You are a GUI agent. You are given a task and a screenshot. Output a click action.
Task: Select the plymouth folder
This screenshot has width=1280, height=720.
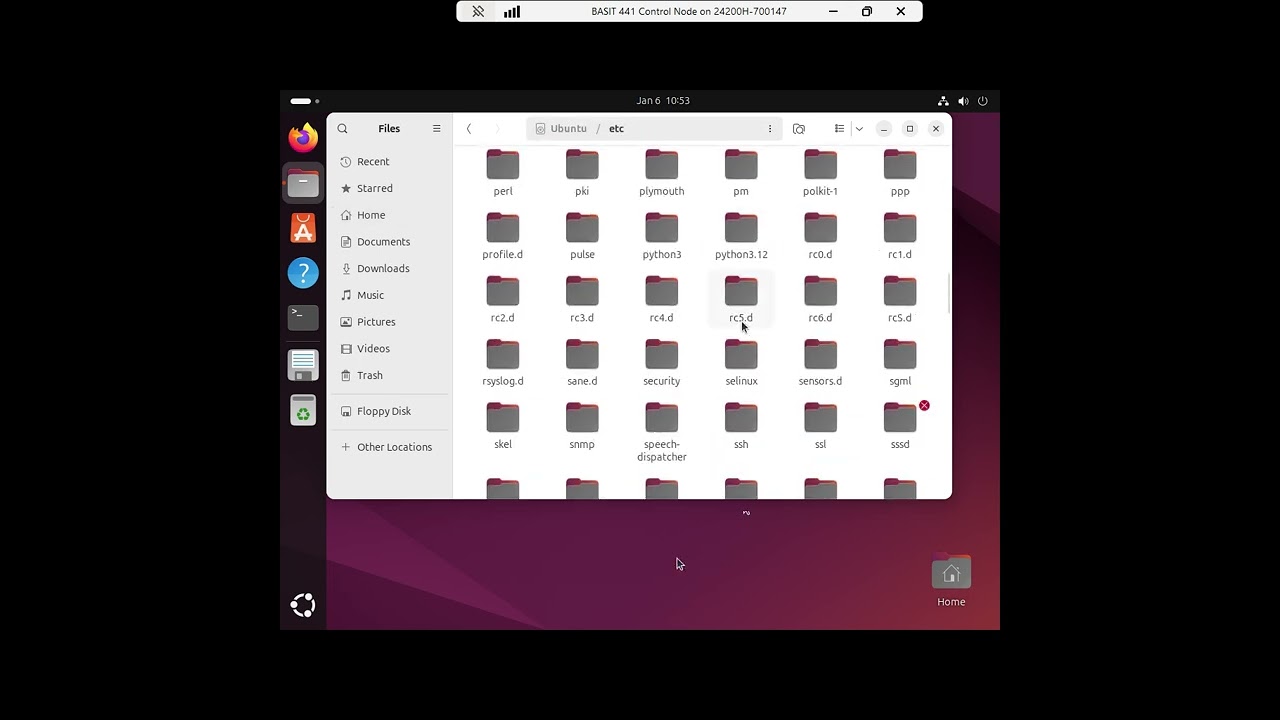(x=662, y=173)
